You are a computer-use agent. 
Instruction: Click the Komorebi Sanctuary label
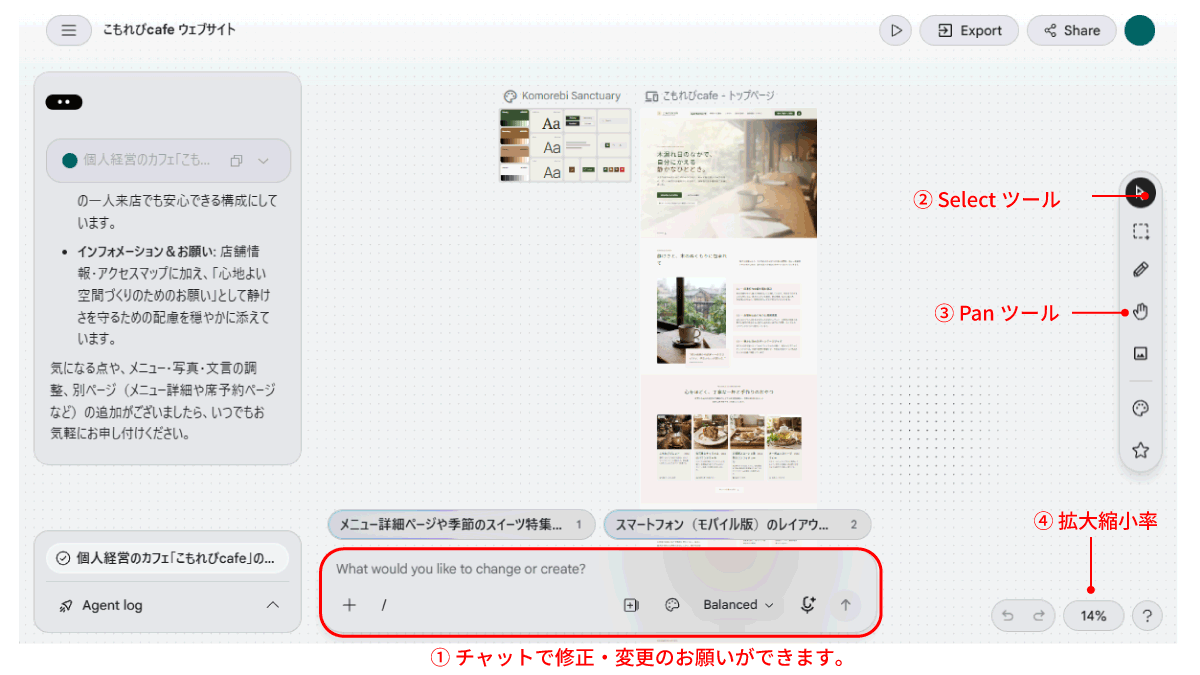(571, 96)
